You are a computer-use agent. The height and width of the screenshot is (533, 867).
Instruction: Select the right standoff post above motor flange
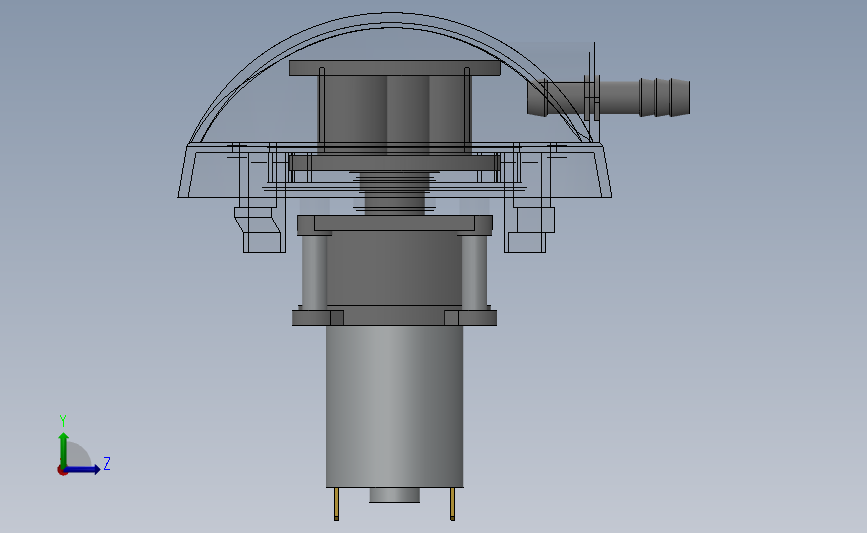coord(474,272)
